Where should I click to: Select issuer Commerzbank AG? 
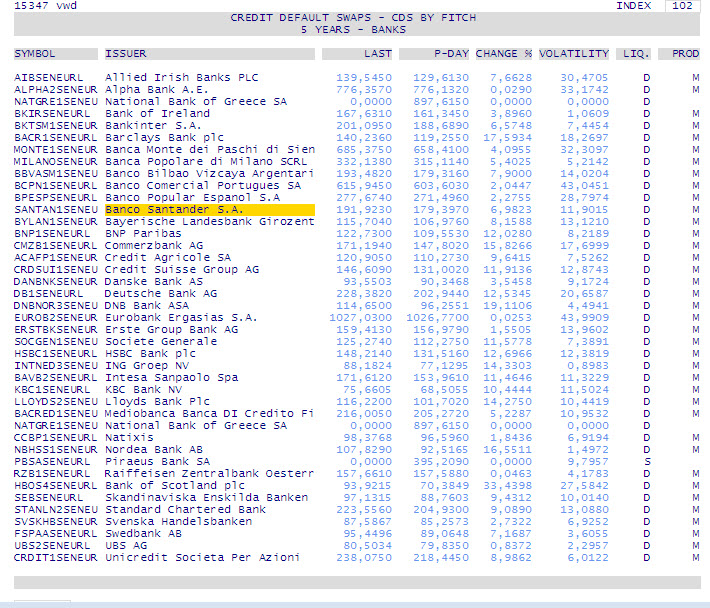[154, 245]
